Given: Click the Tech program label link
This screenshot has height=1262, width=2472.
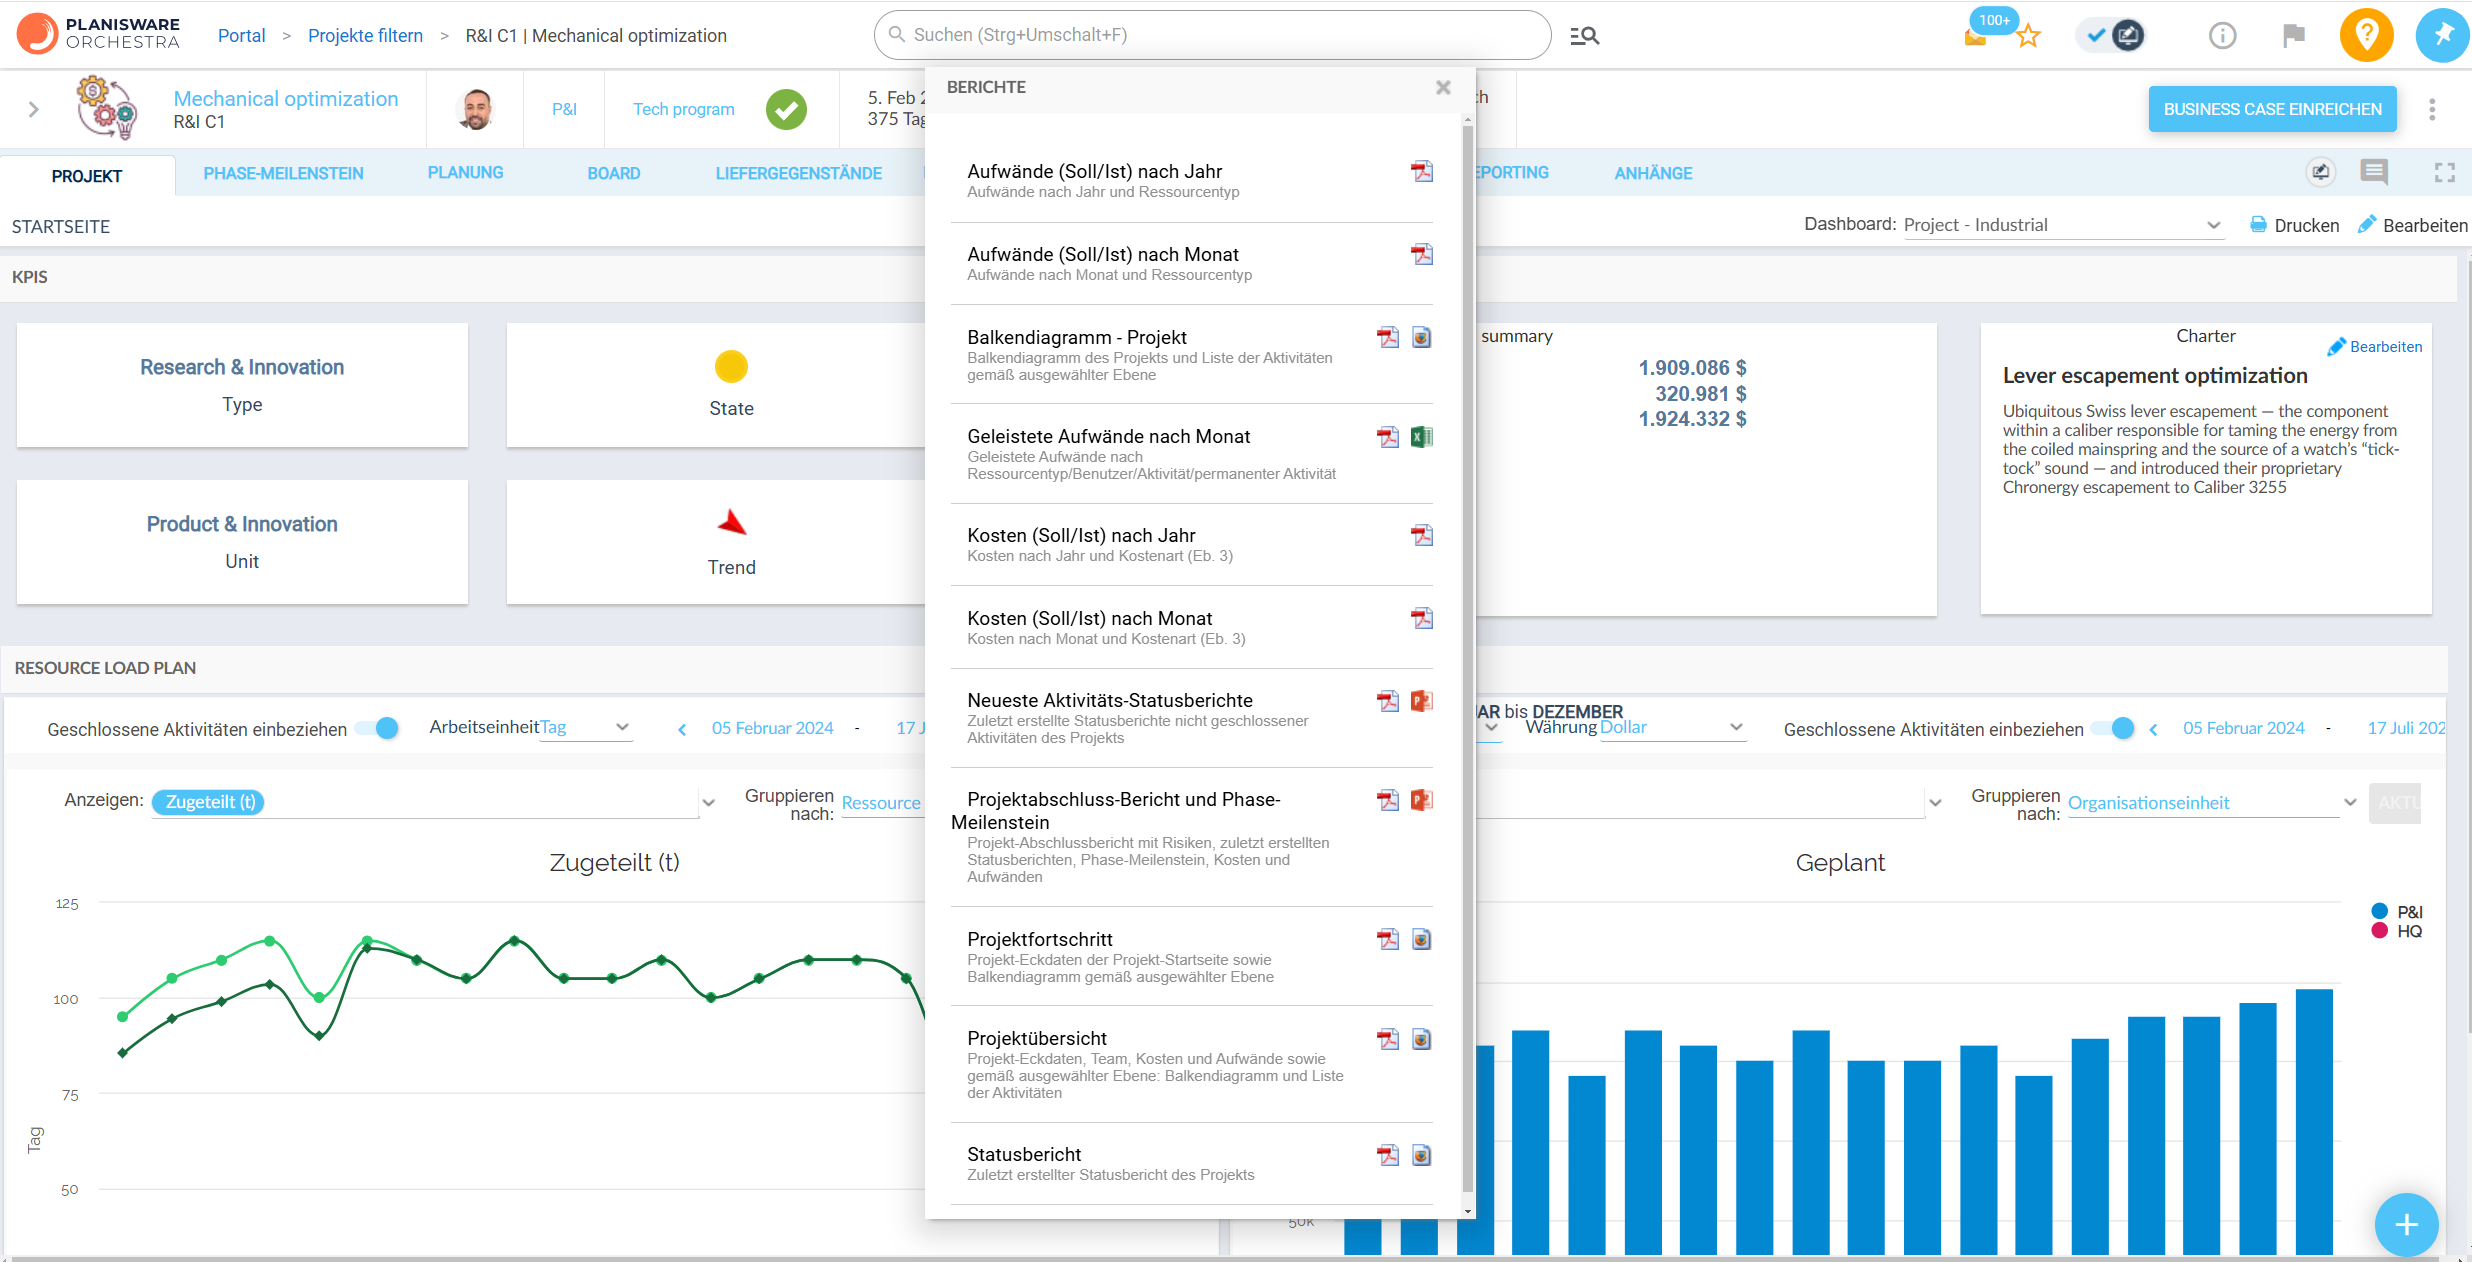Looking at the screenshot, I should (682, 109).
